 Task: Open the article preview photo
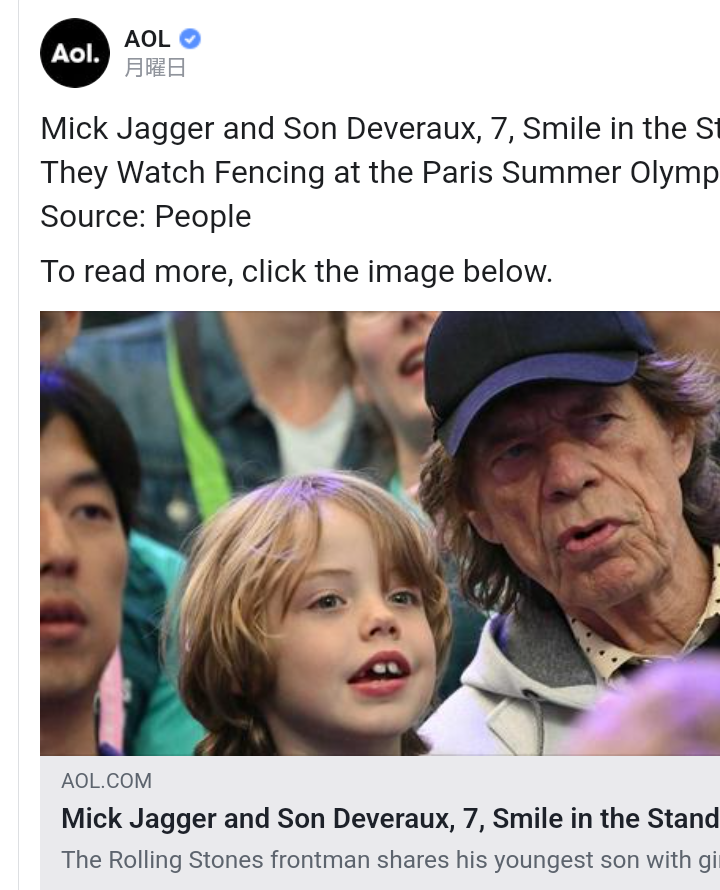tap(380, 533)
